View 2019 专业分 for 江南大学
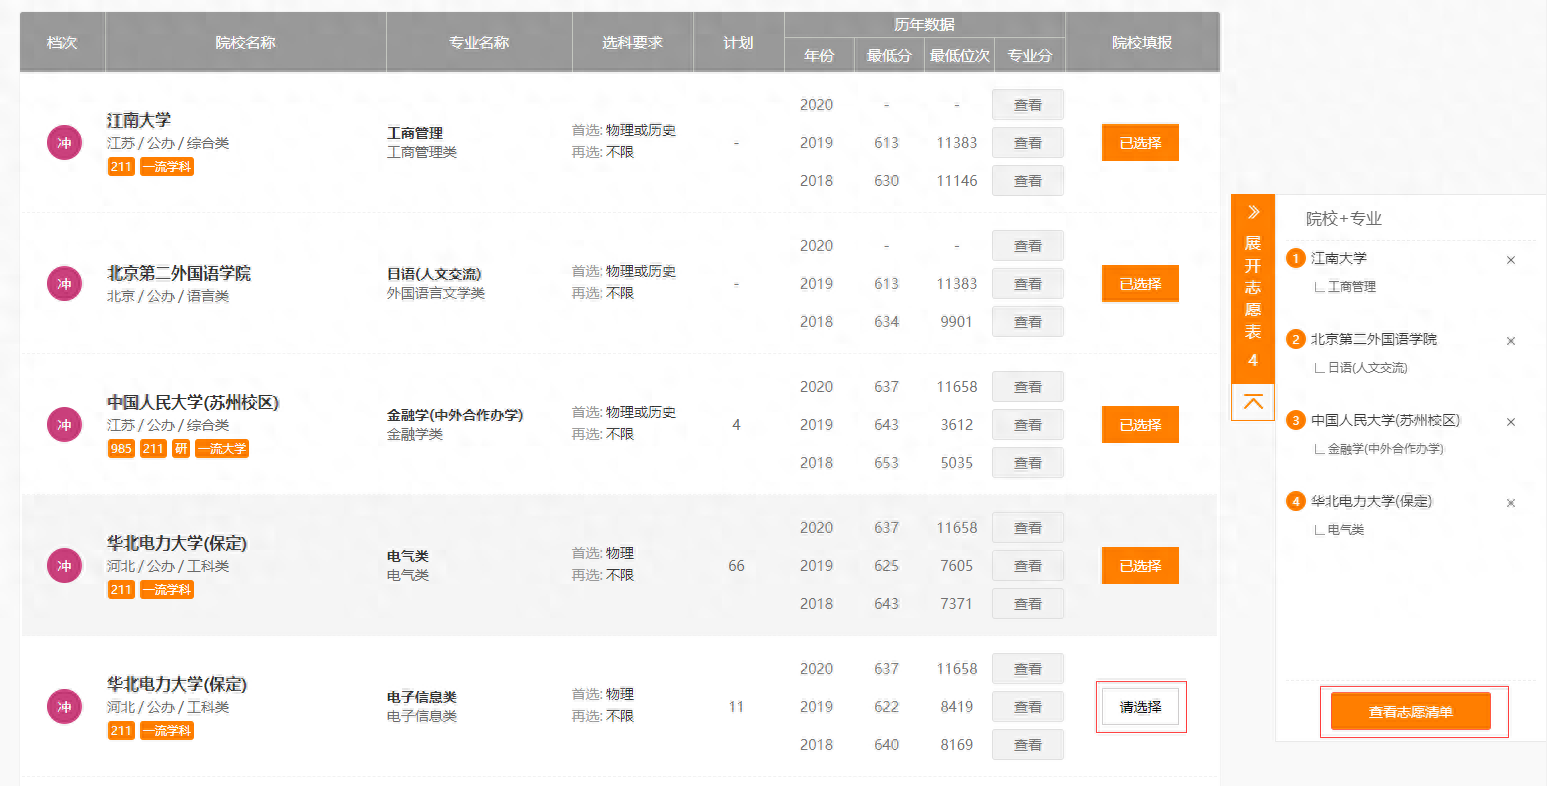 [1027, 143]
